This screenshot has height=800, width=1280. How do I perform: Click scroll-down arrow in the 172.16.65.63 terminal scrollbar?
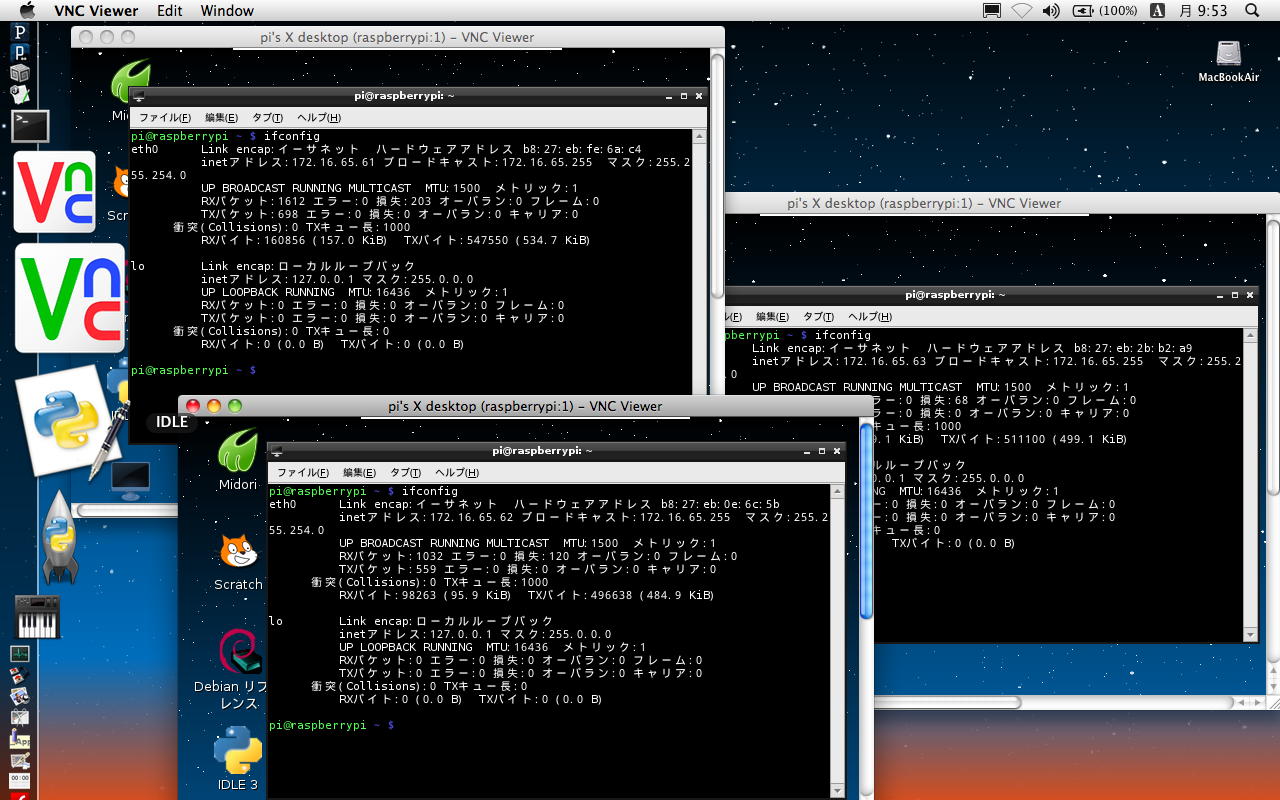tap(1250, 634)
